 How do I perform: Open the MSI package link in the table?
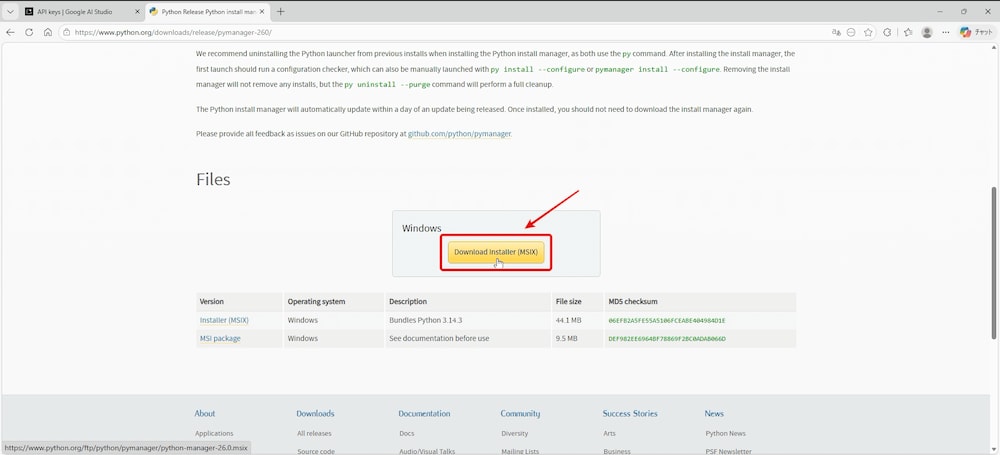(x=220, y=338)
